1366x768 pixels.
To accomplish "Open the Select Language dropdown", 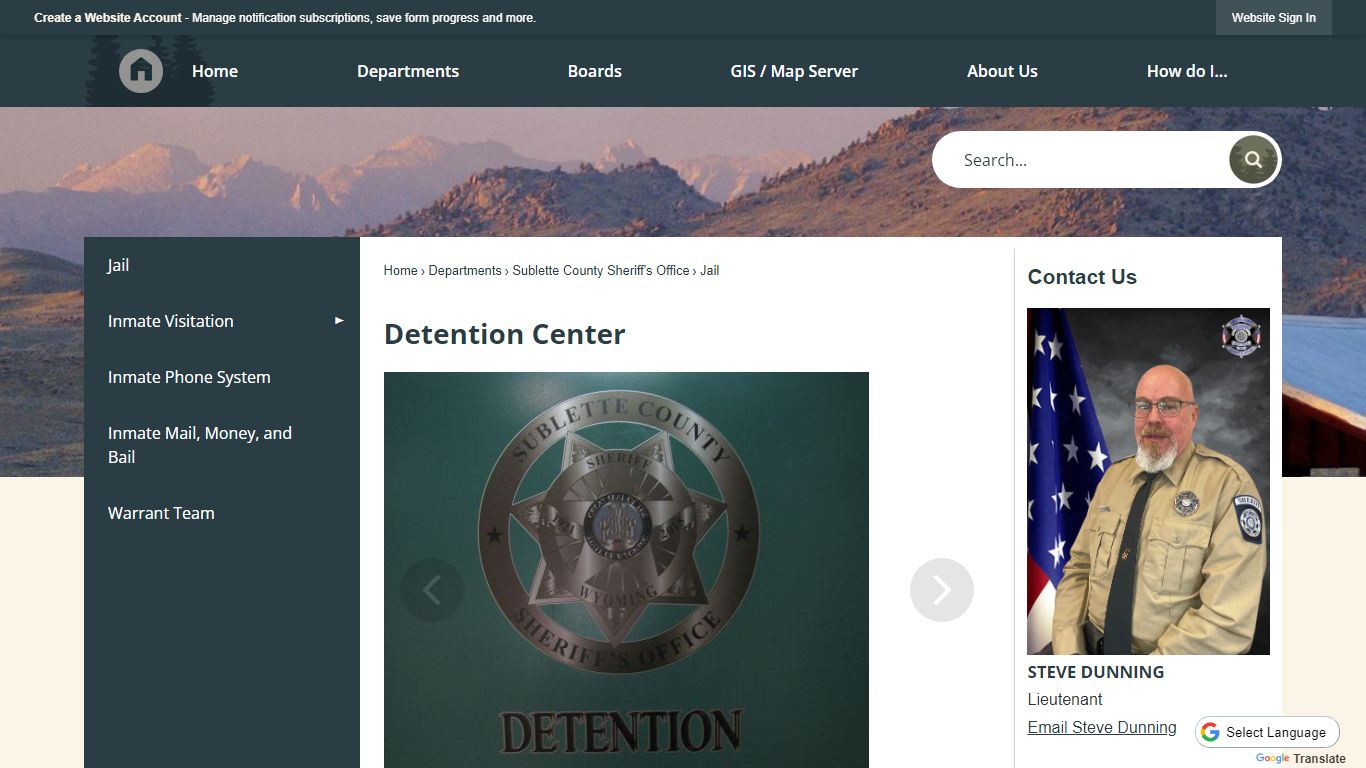I will [x=1267, y=732].
